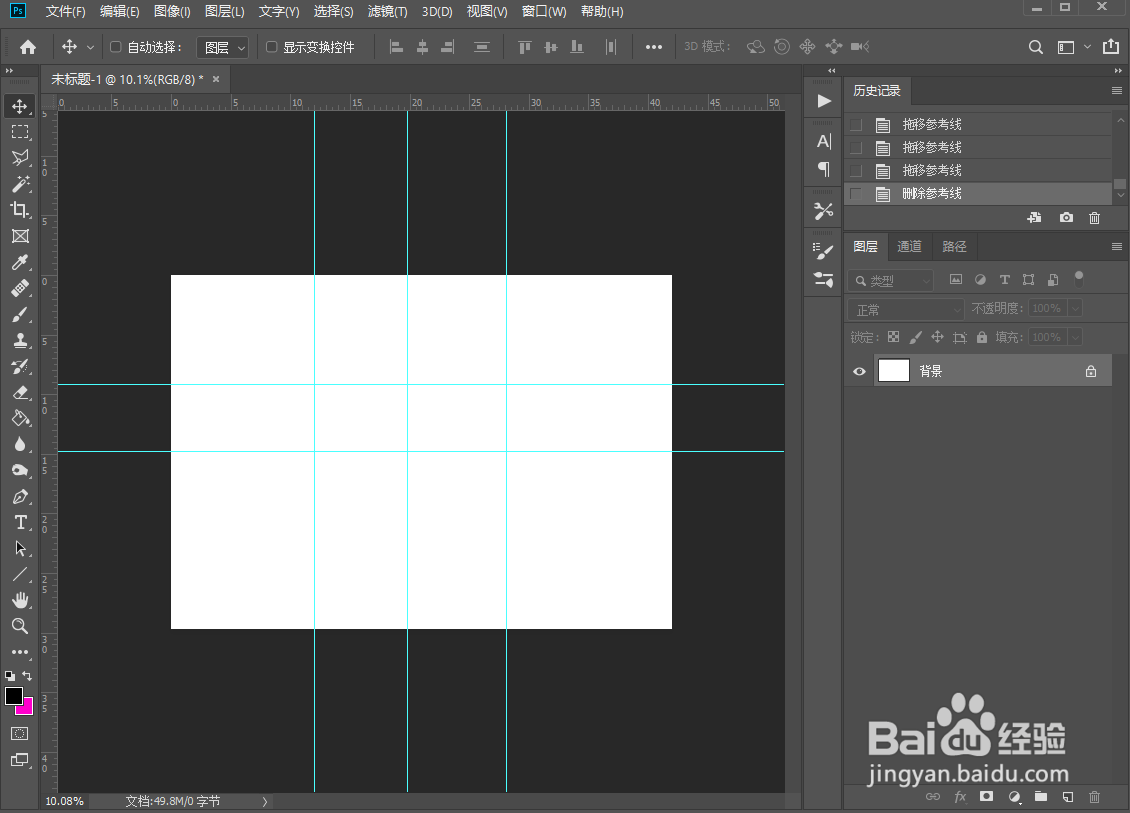1130x813 pixels.
Task: Choose the Eyedropper tool
Action: point(20,262)
